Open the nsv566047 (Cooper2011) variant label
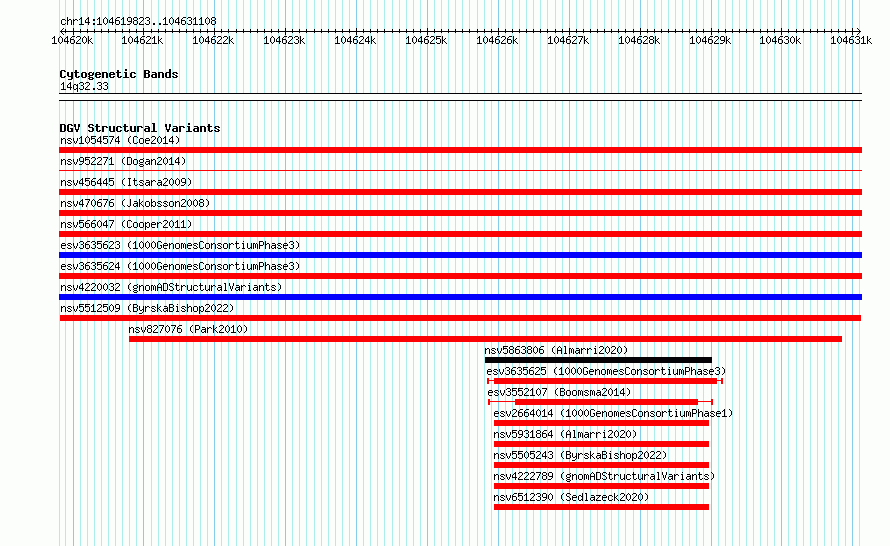 126,224
